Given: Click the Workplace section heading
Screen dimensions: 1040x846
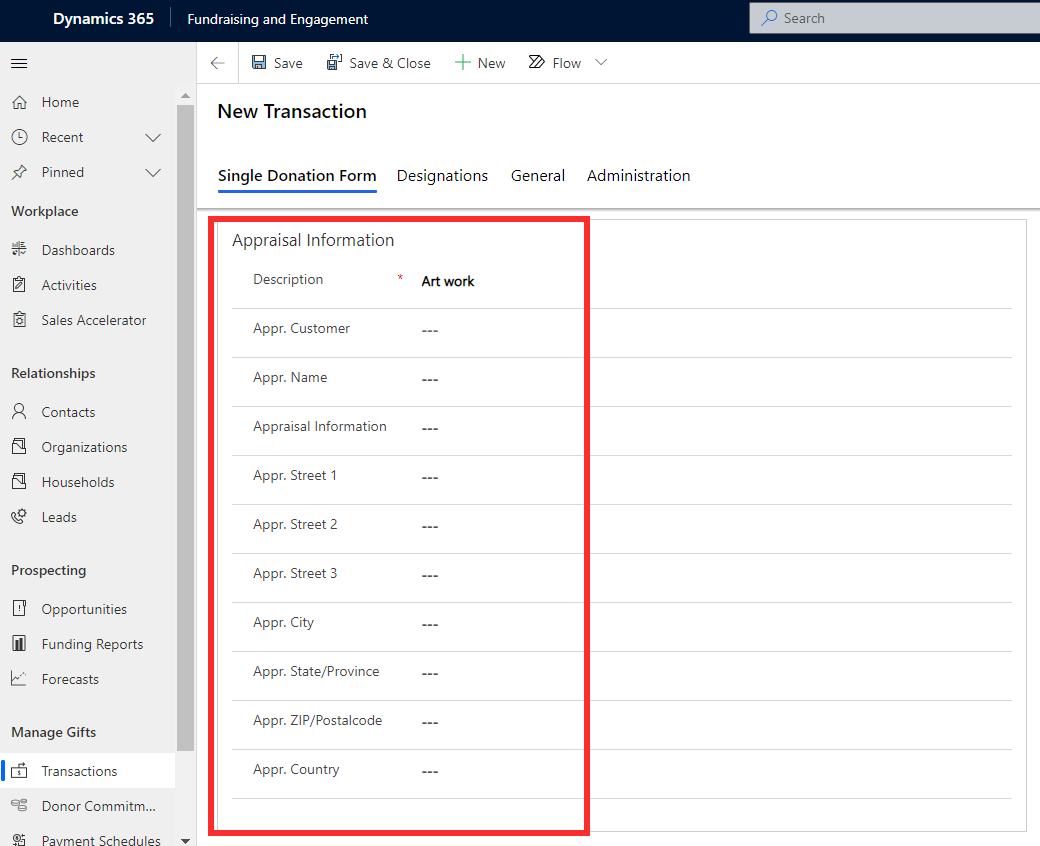Looking at the screenshot, I should coord(44,212).
